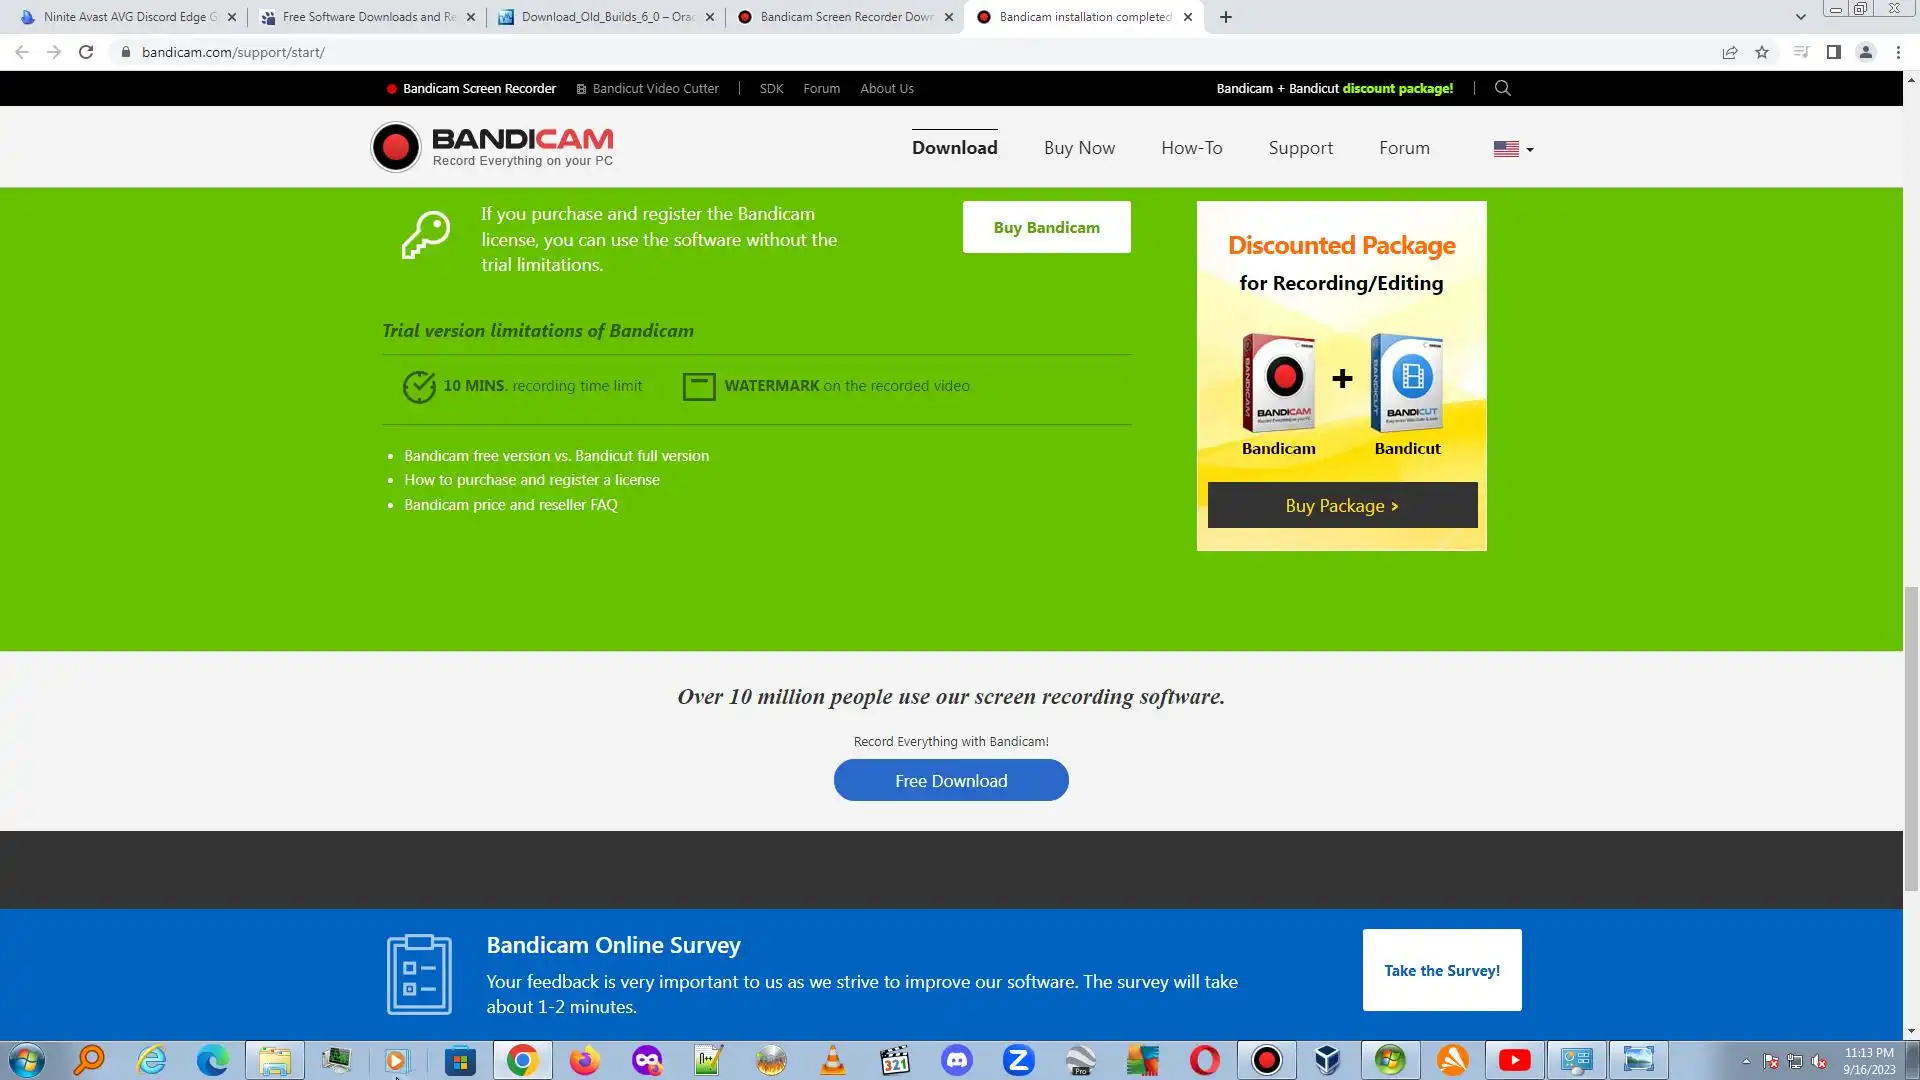Expand the tab search chevron
Viewport: 1920px width, 1080px height.
1800,17
